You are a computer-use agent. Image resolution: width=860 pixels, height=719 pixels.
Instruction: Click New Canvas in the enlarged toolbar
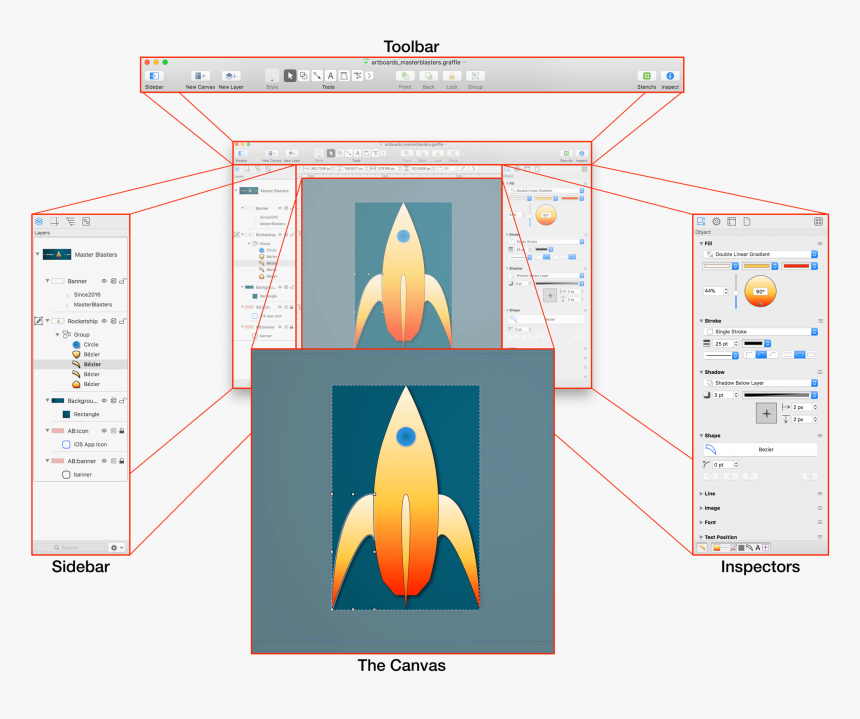coord(200,76)
